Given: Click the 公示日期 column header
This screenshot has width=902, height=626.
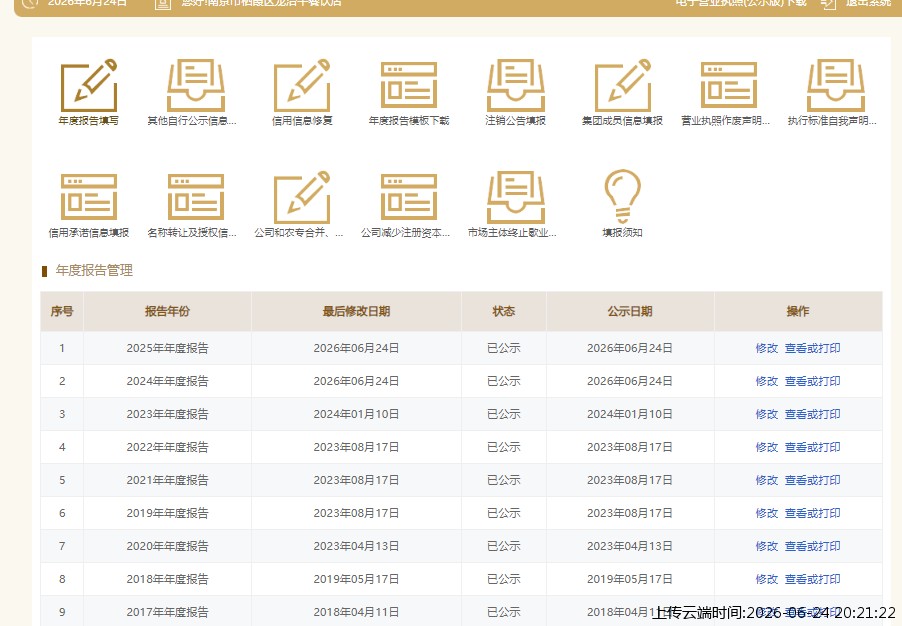Looking at the screenshot, I should tap(630, 311).
